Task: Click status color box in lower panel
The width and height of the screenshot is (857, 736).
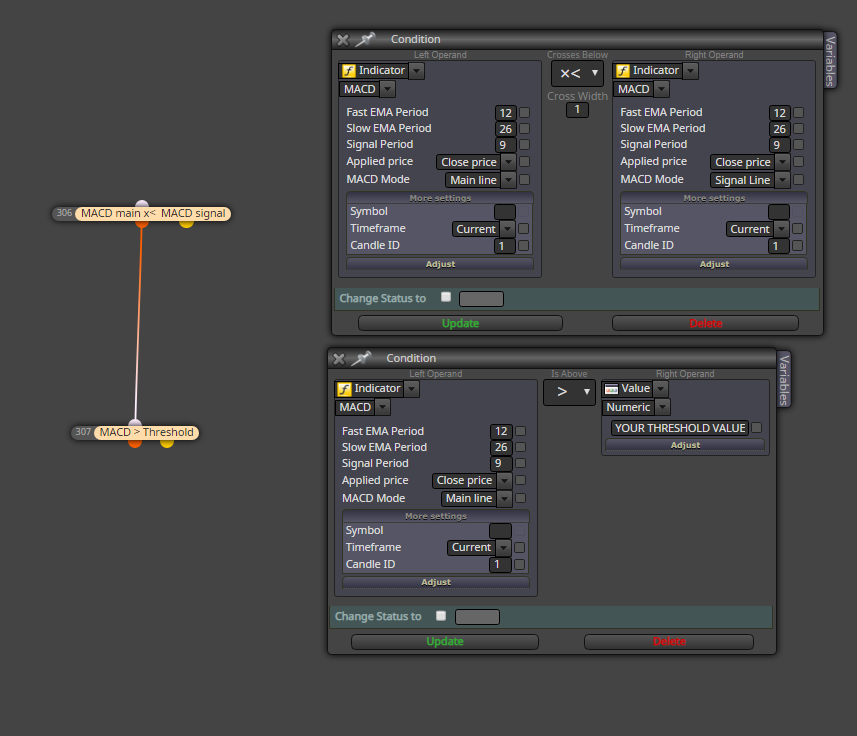Action: [x=477, y=617]
